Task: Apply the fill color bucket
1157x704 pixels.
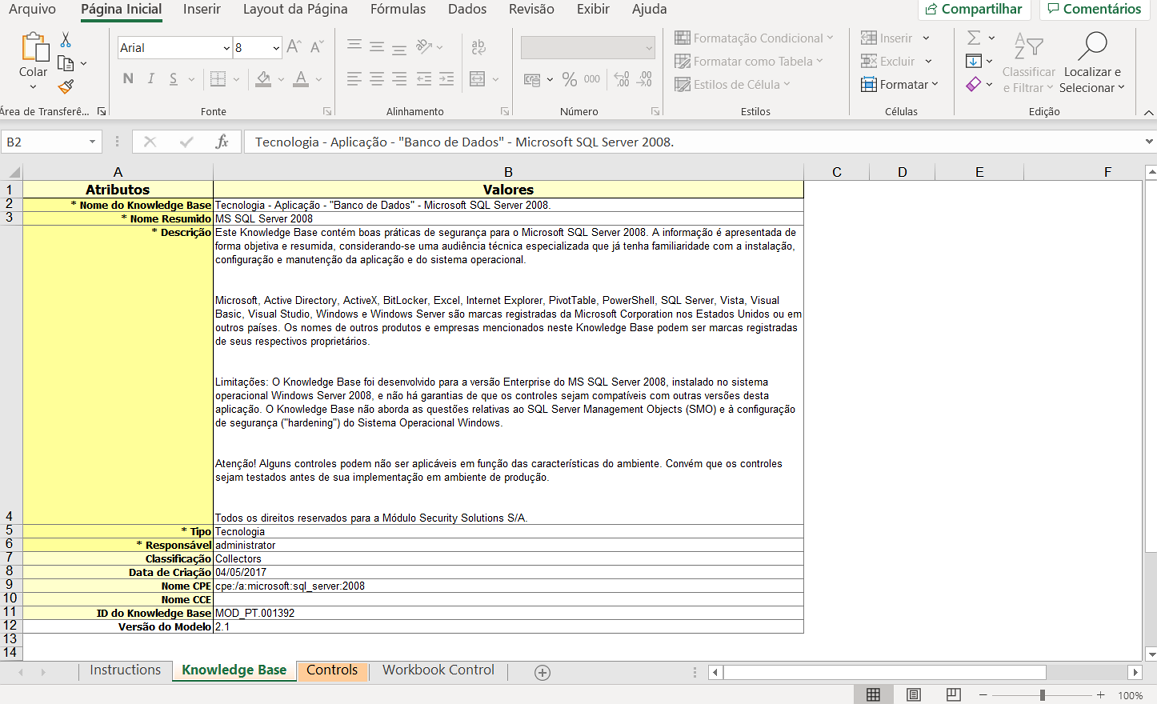Action: pyautogui.click(x=263, y=79)
